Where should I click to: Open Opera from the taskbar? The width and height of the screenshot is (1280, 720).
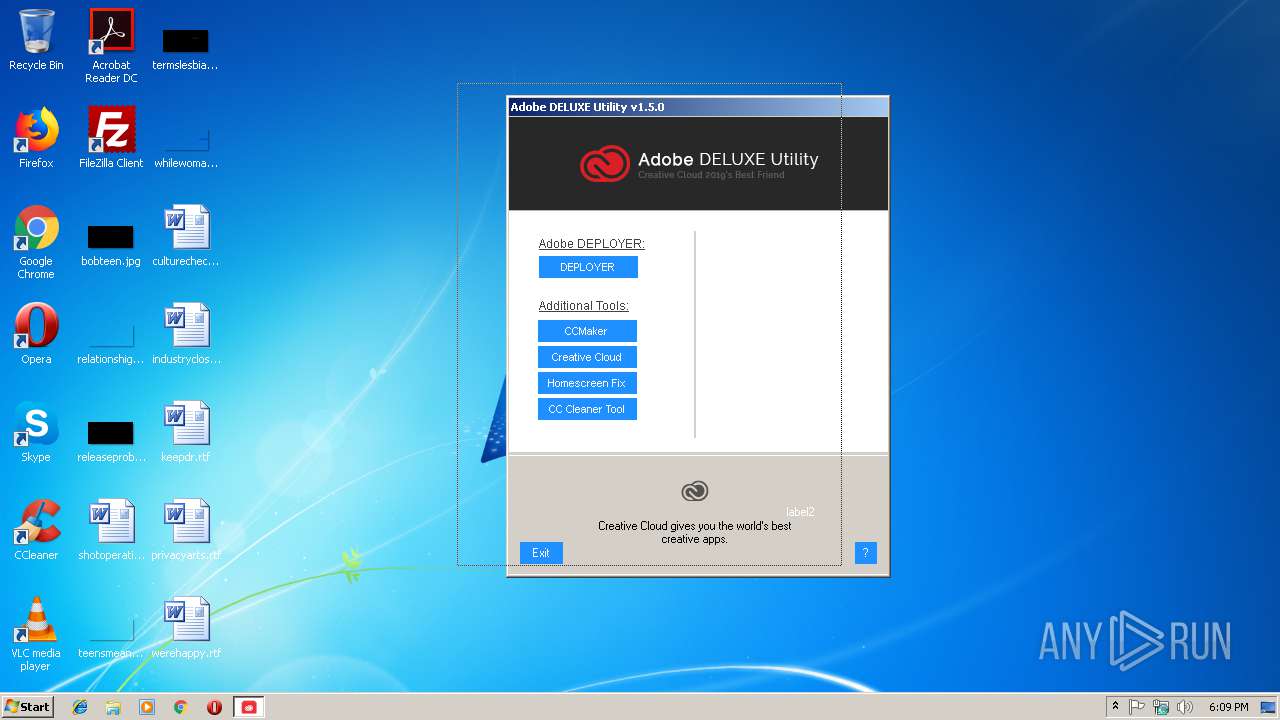click(x=214, y=707)
